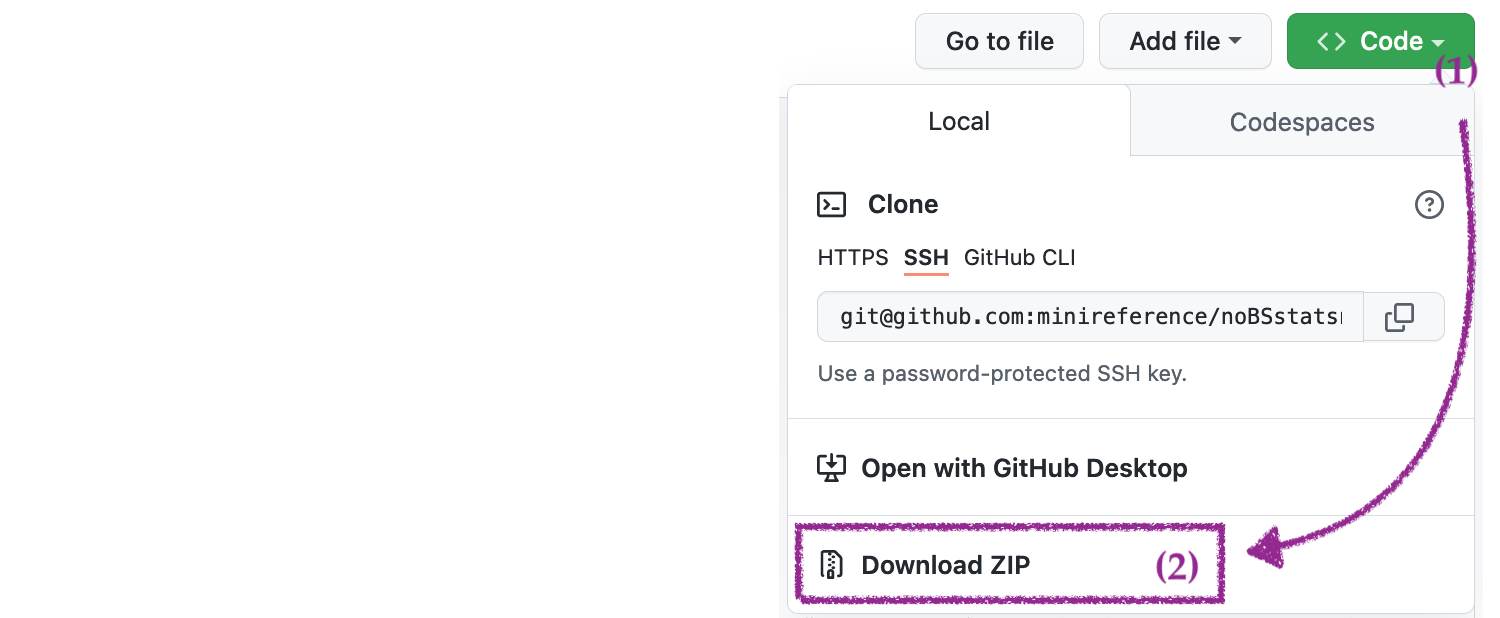Viewport: 1500px width, 618px height.
Task: Click the git@github.com clone URL field
Action: click(1090, 317)
